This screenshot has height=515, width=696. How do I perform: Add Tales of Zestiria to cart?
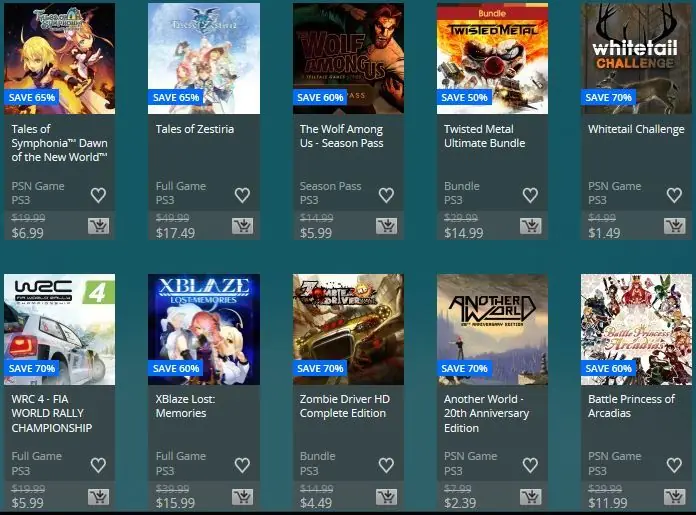pos(242,226)
